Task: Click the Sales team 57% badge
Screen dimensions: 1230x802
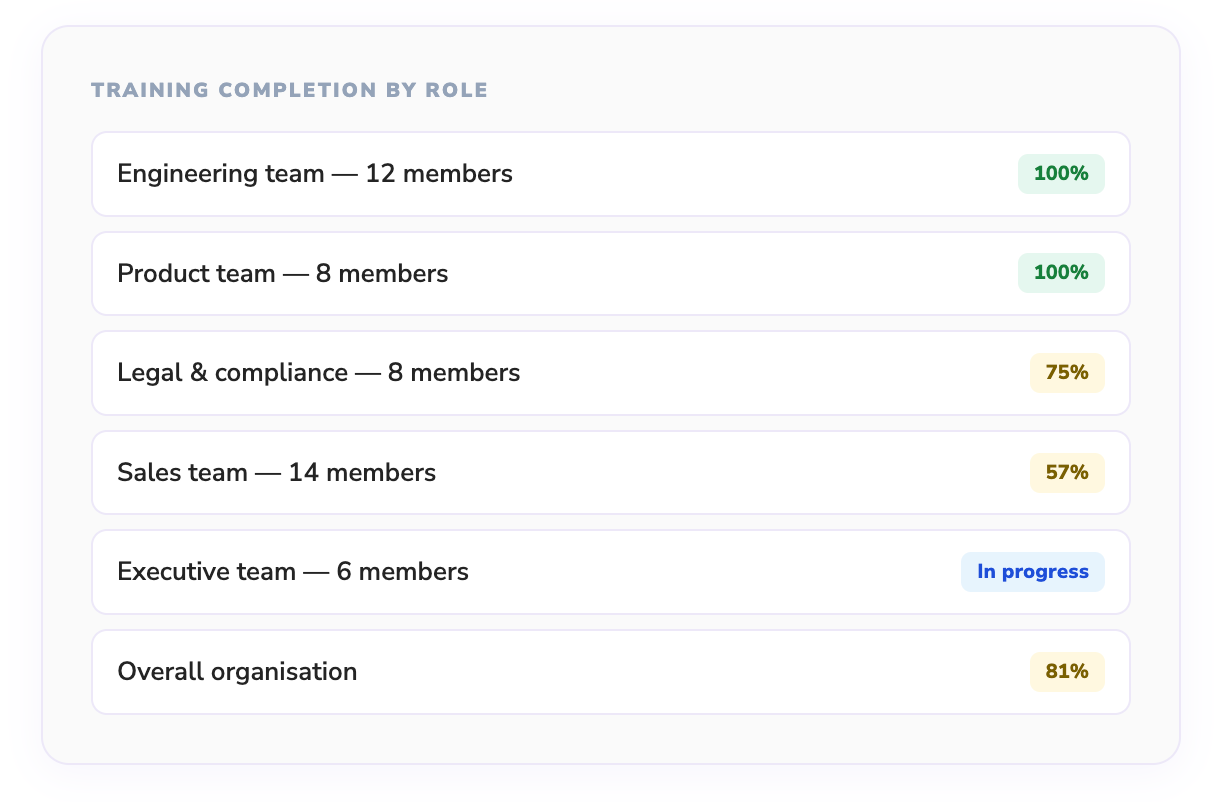Action: pos(1067,472)
